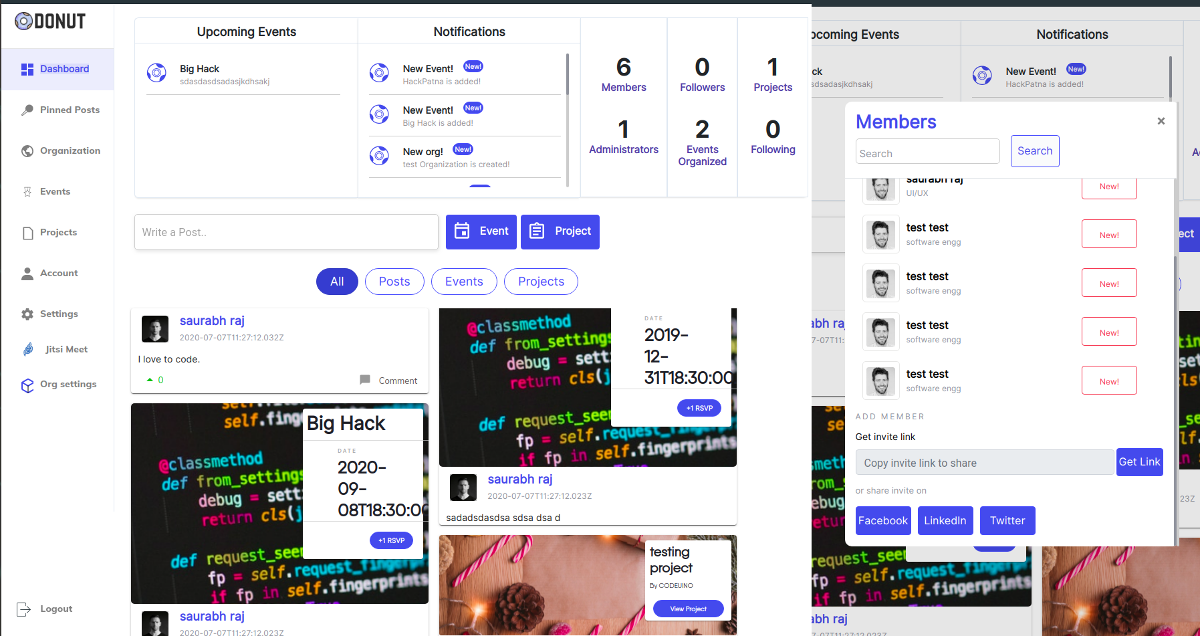Close the Members dialog with the X
1200x636 pixels.
click(x=1161, y=121)
